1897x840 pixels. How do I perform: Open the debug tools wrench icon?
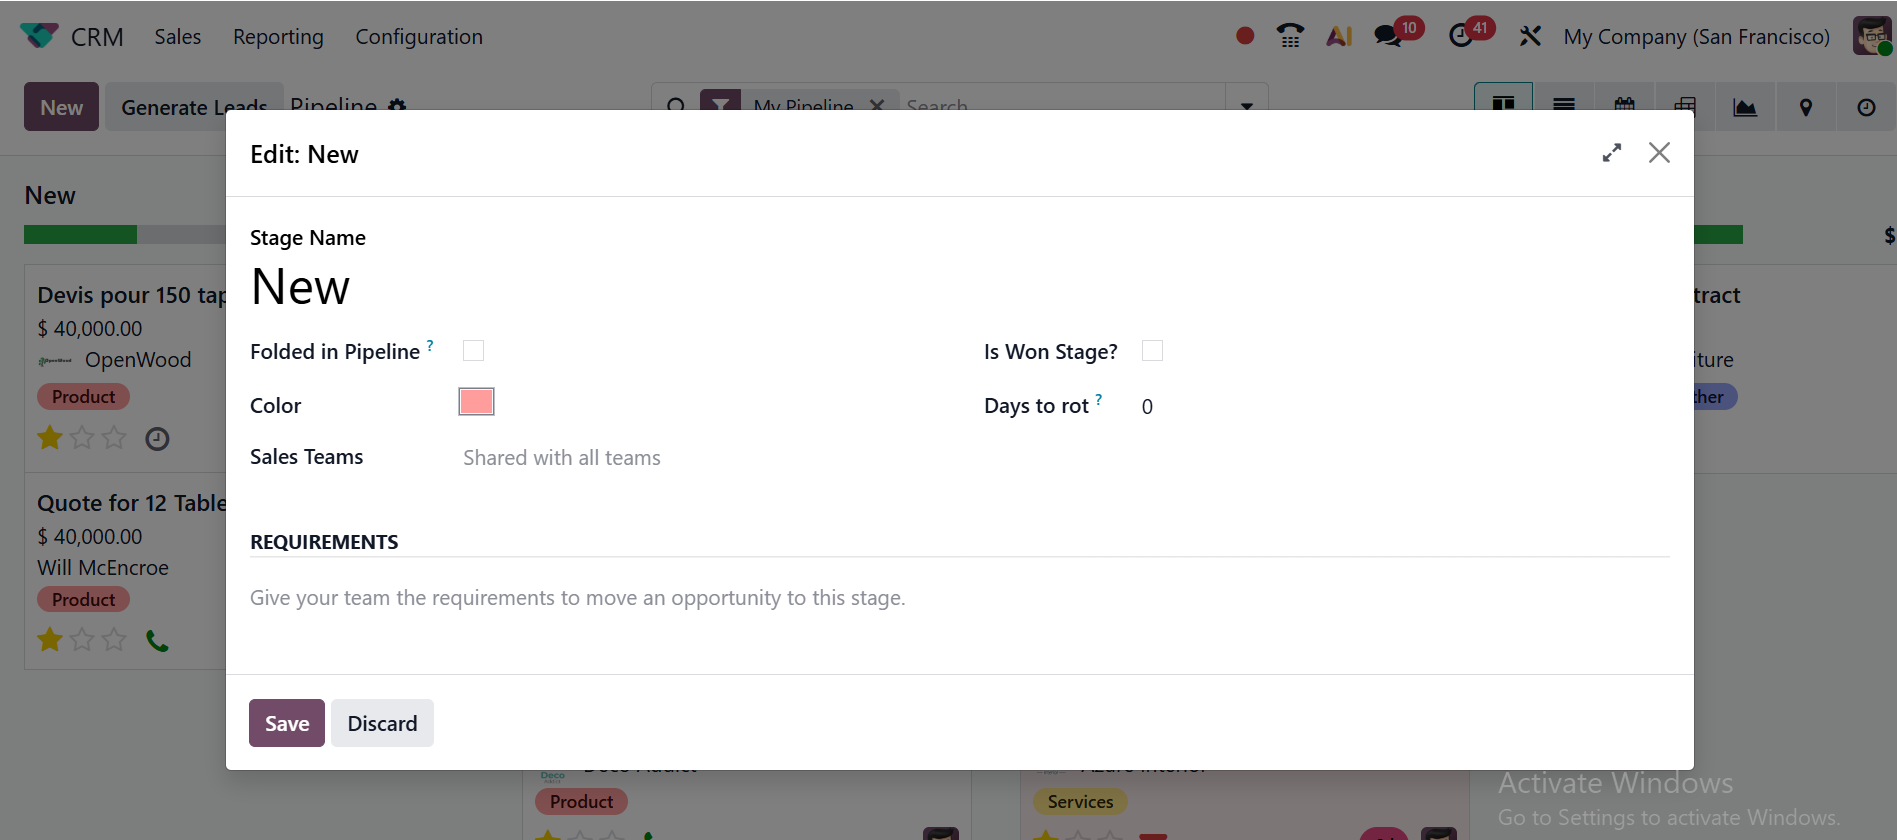coord(1530,36)
